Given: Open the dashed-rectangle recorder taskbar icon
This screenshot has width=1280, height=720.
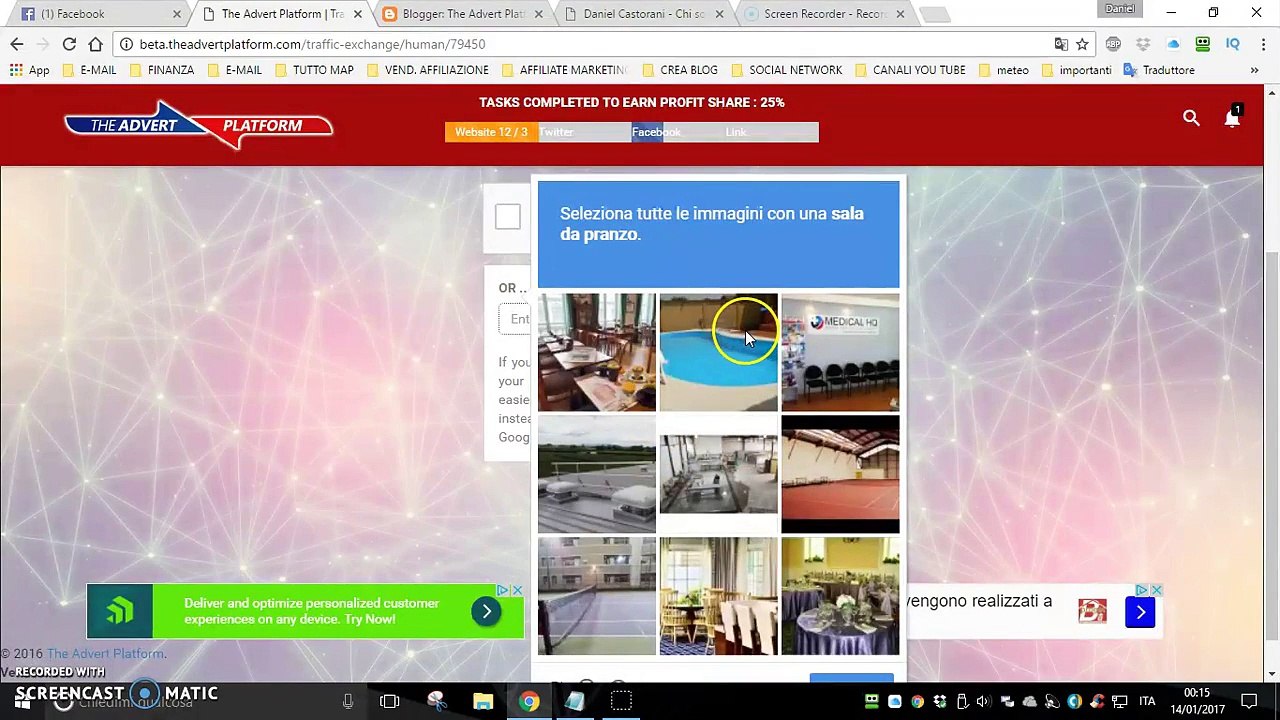Looking at the screenshot, I should click(621, 701).
